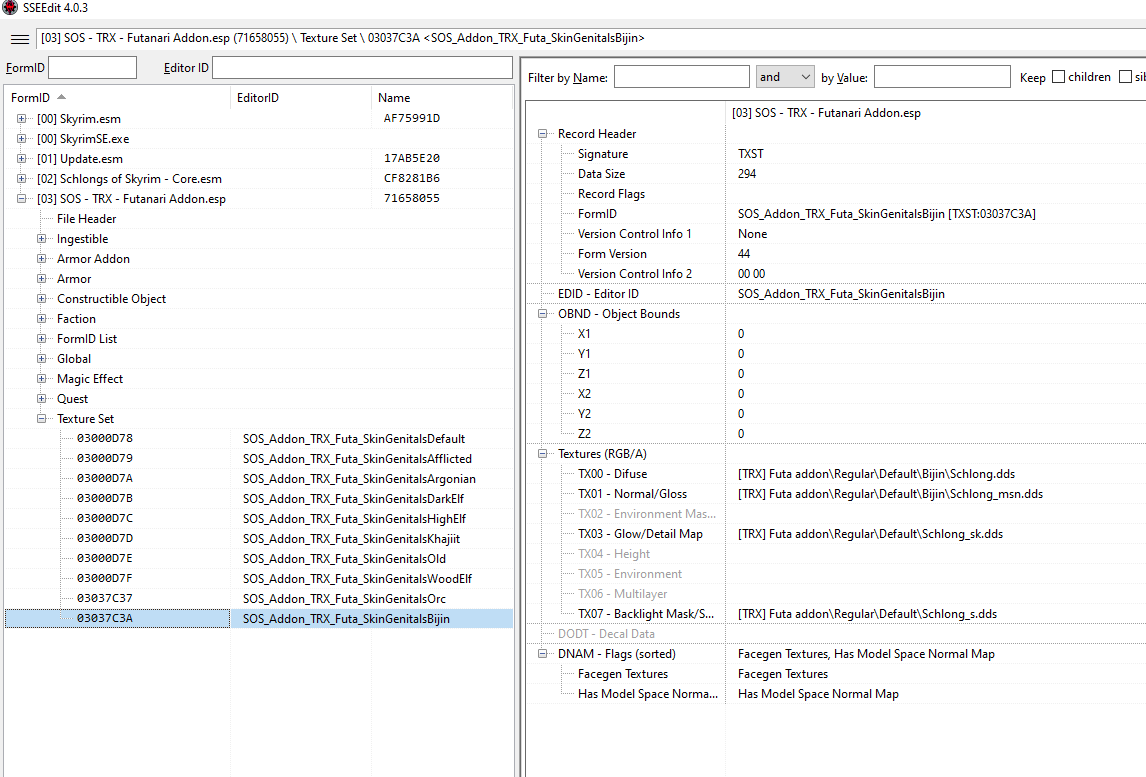Screen dimensions: 1146x777
Task: Select the TX00 Difuse texture path
Action: (876, 474)
